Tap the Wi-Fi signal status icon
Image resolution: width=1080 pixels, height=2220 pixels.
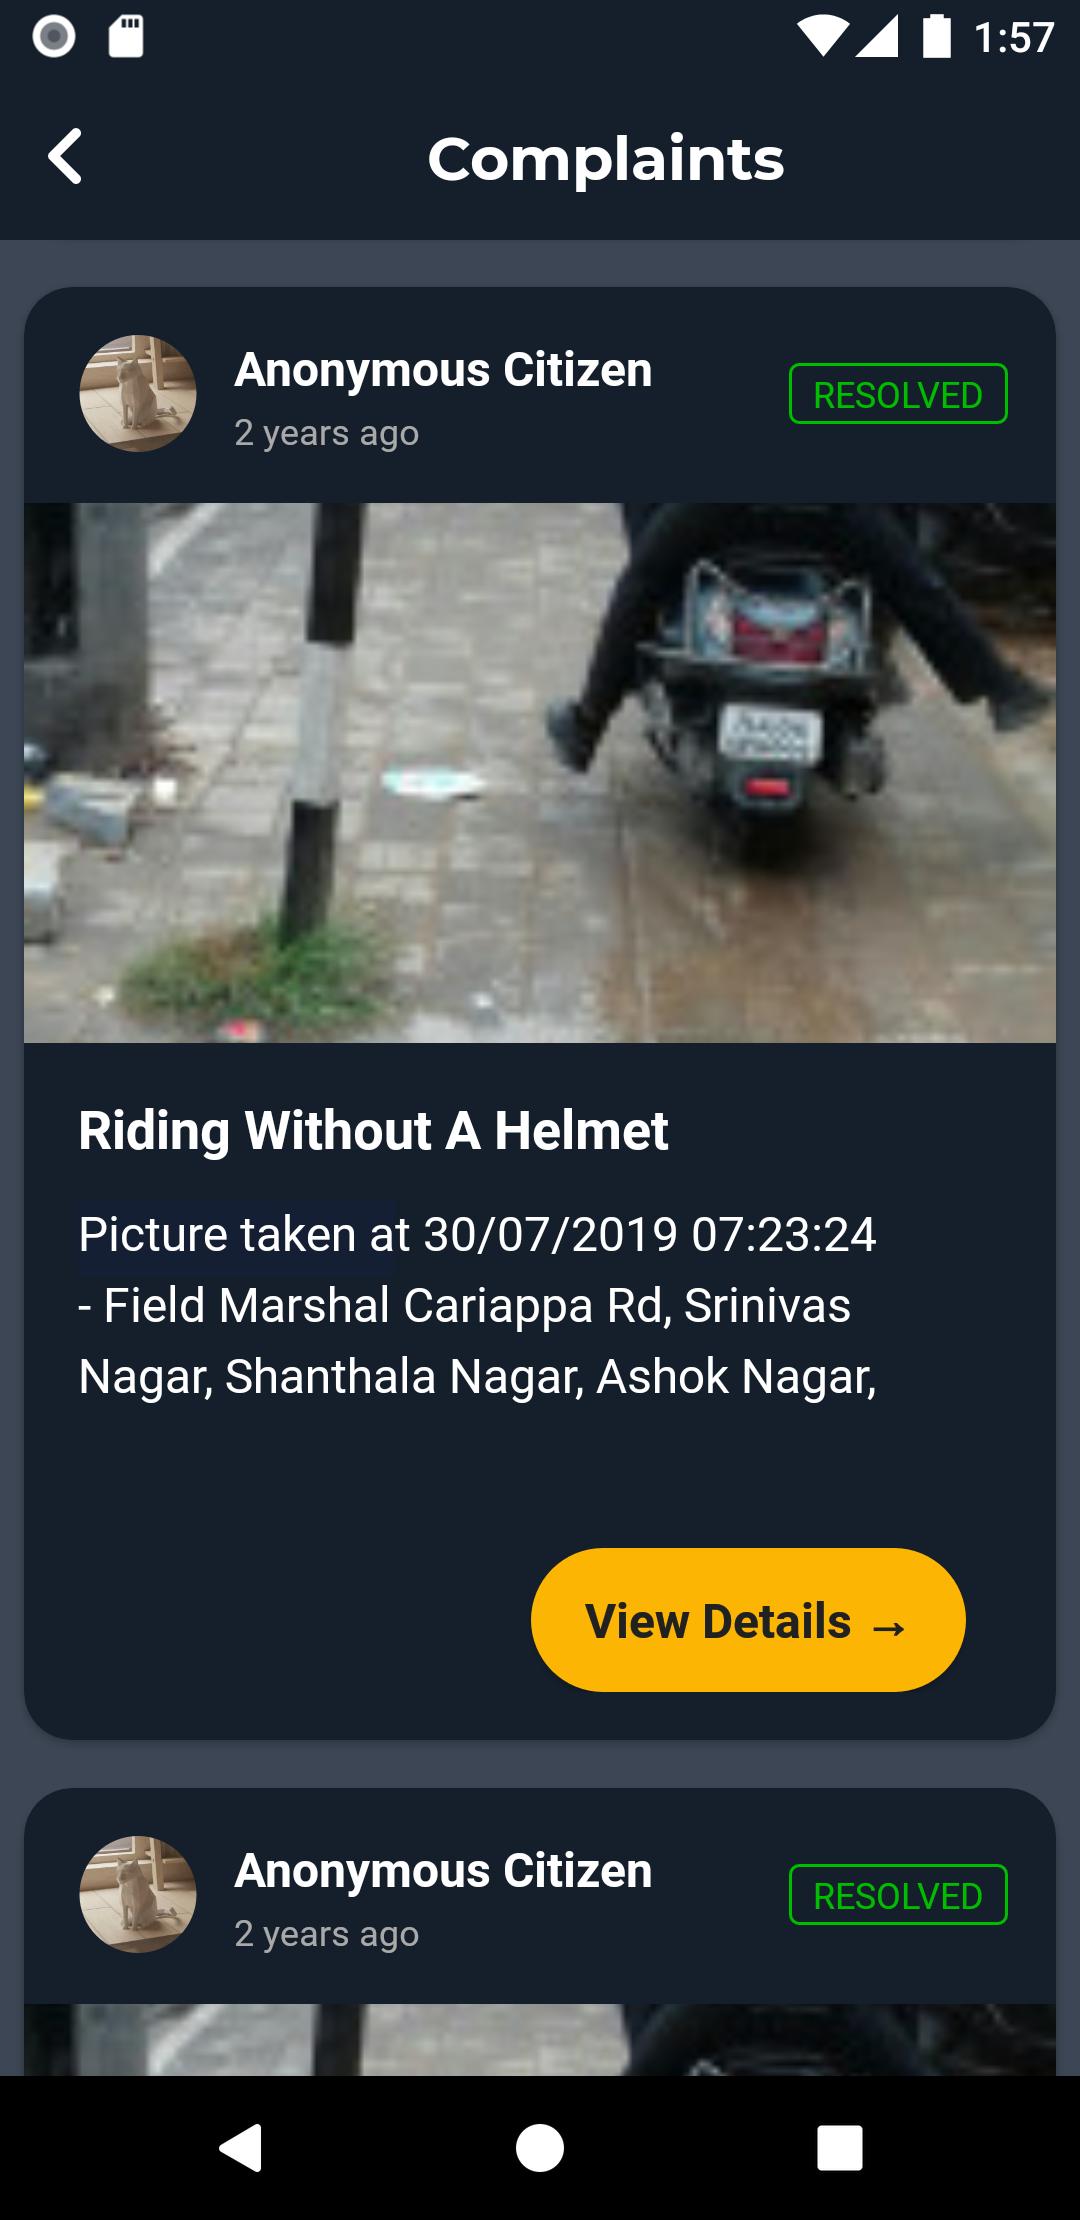(820, 38)
